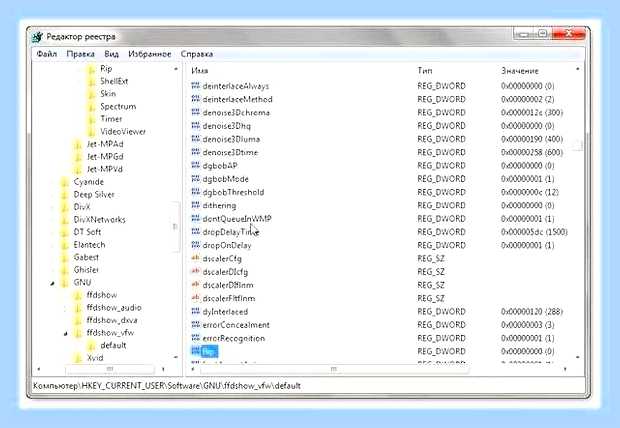Screen dimensions: 620x428
Task: Click the highlighted value in the last row
Action: point(209,351)
